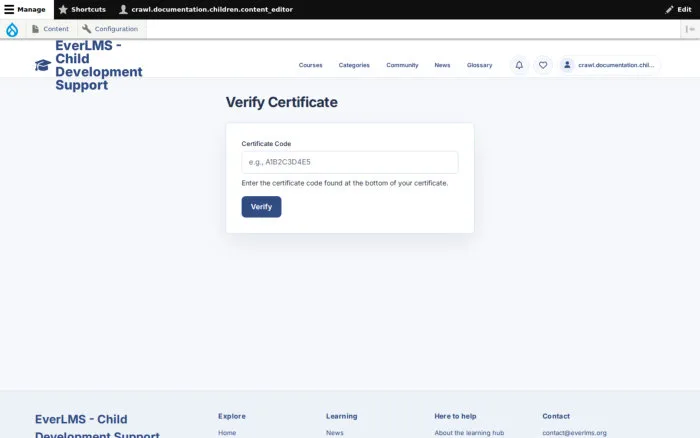This screenshot has width=700, height=438.
Task: Focus the Certificate Code input field
Action: coord(350,162)
